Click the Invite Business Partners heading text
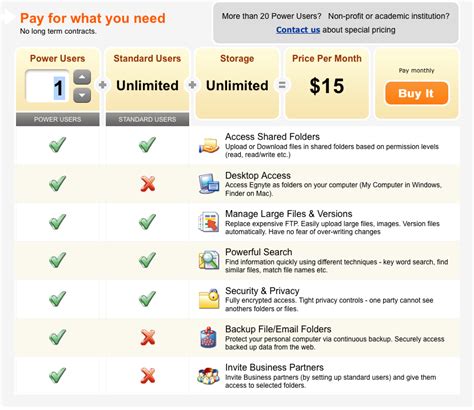The width and height of the screenshot is (474, 410). point(274,367)
